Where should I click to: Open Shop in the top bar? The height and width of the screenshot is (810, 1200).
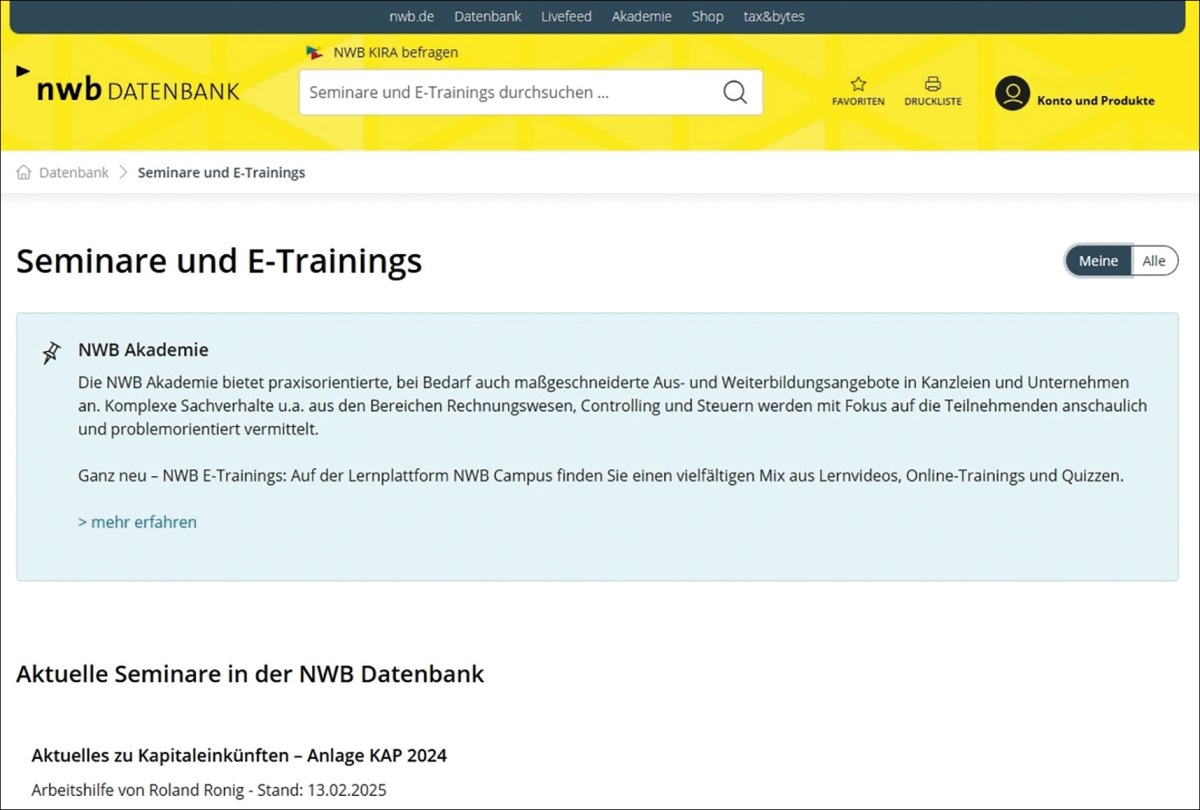tap(707, 16)
